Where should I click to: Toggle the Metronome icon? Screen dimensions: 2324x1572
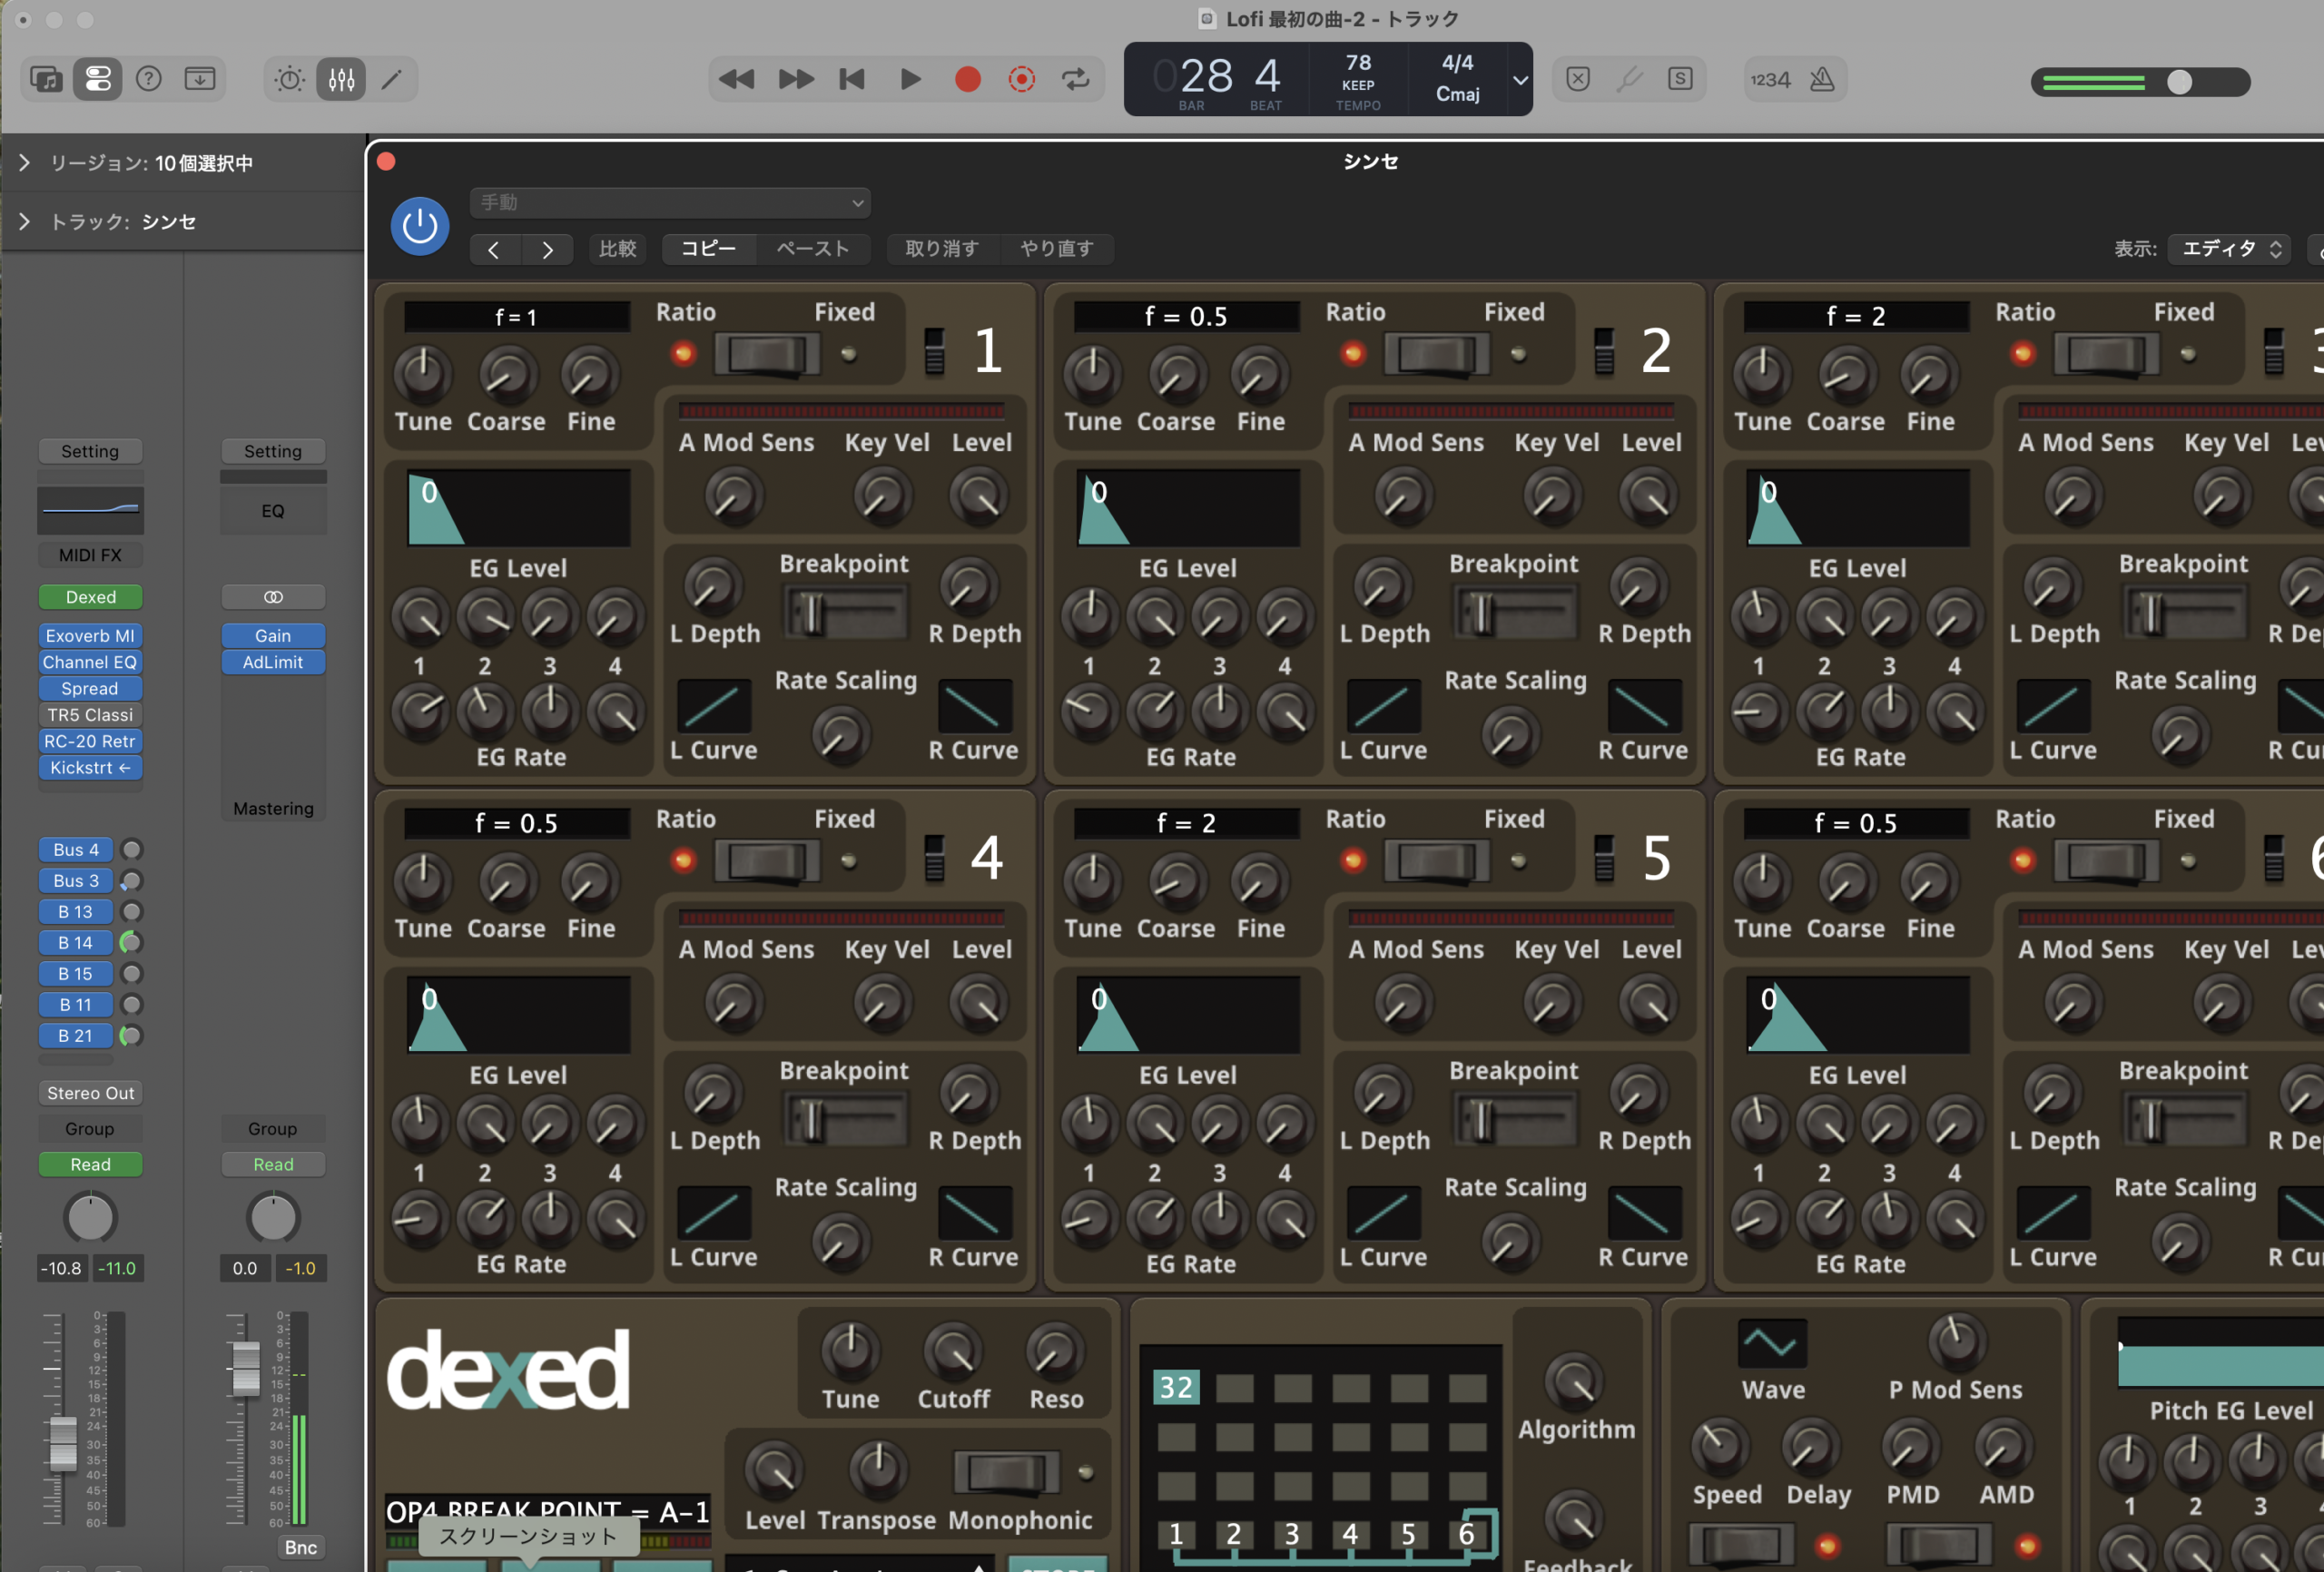coord(1822,79)
